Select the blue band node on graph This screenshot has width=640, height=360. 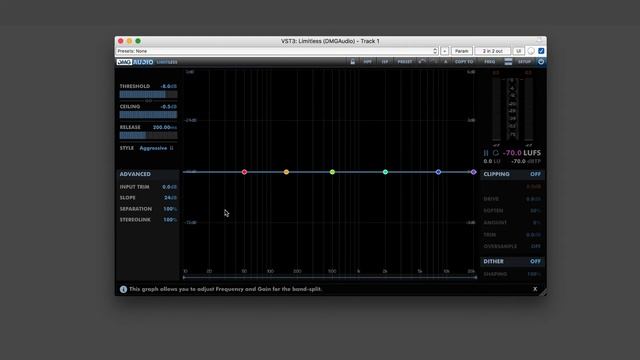(438, 172)
